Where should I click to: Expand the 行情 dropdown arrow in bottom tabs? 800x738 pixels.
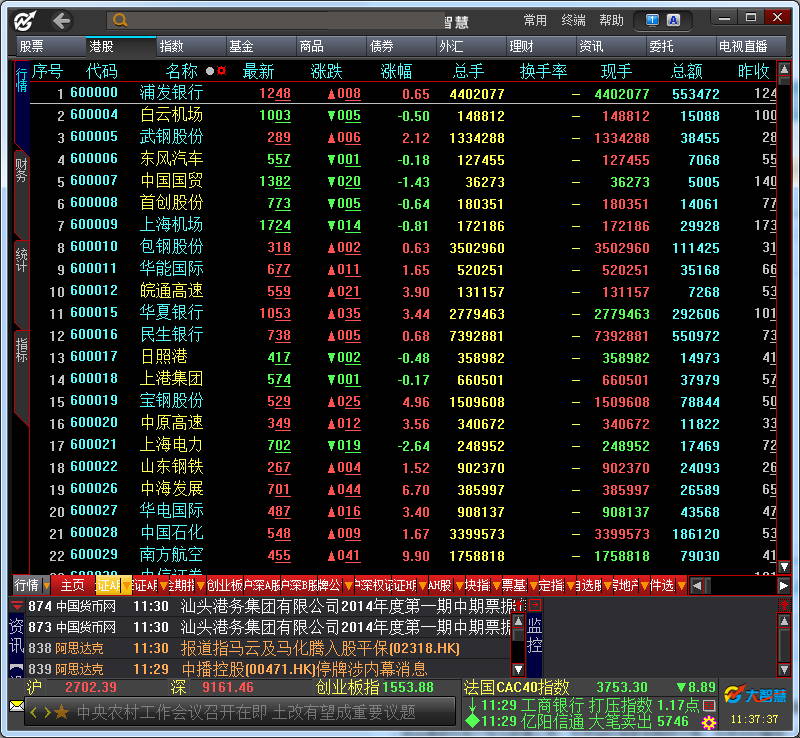(x=47, y=585)
